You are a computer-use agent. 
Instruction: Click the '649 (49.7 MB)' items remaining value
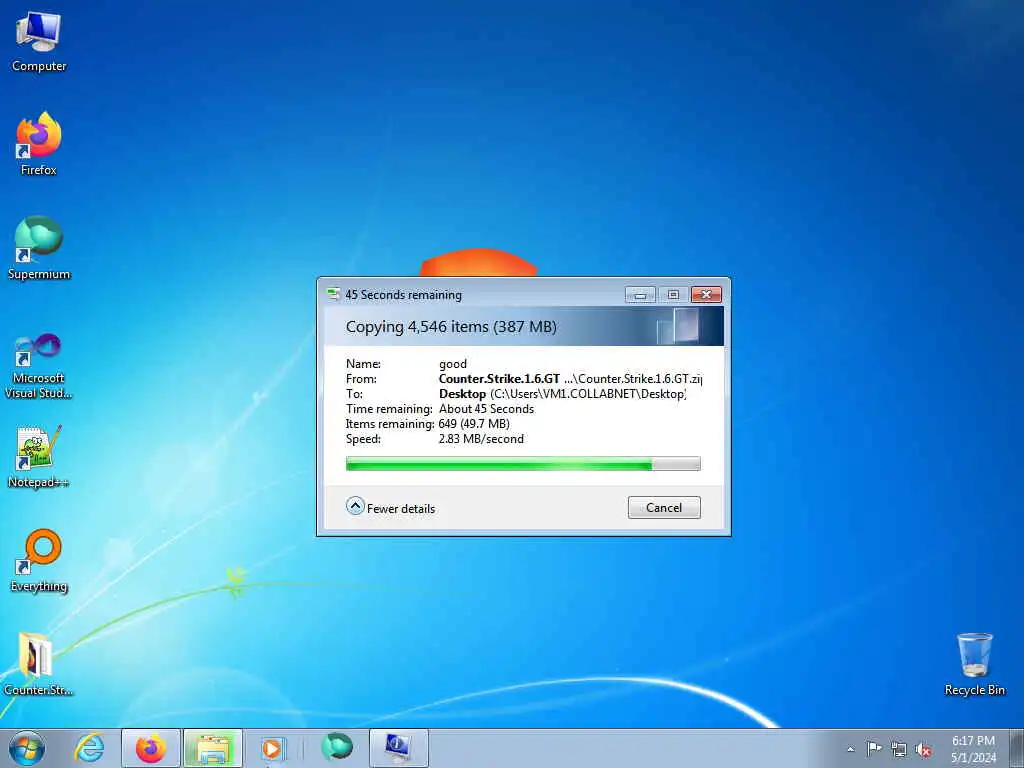474,424
